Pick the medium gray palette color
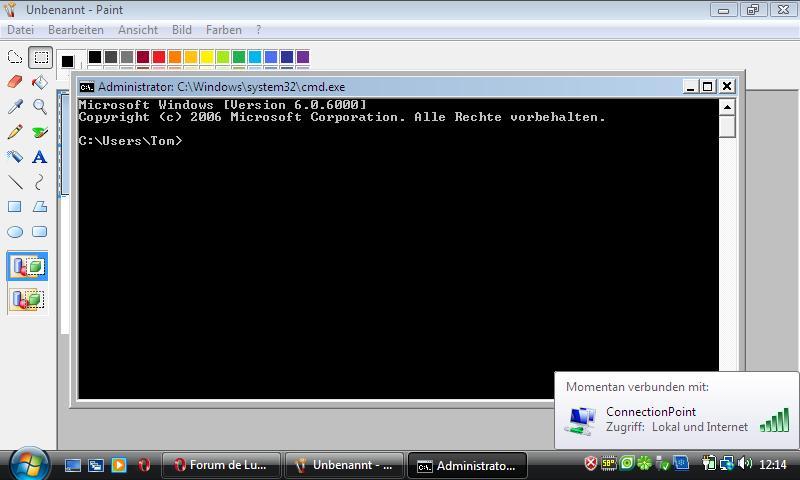Screen dimensions: 800x480 [x=127, y=57]
